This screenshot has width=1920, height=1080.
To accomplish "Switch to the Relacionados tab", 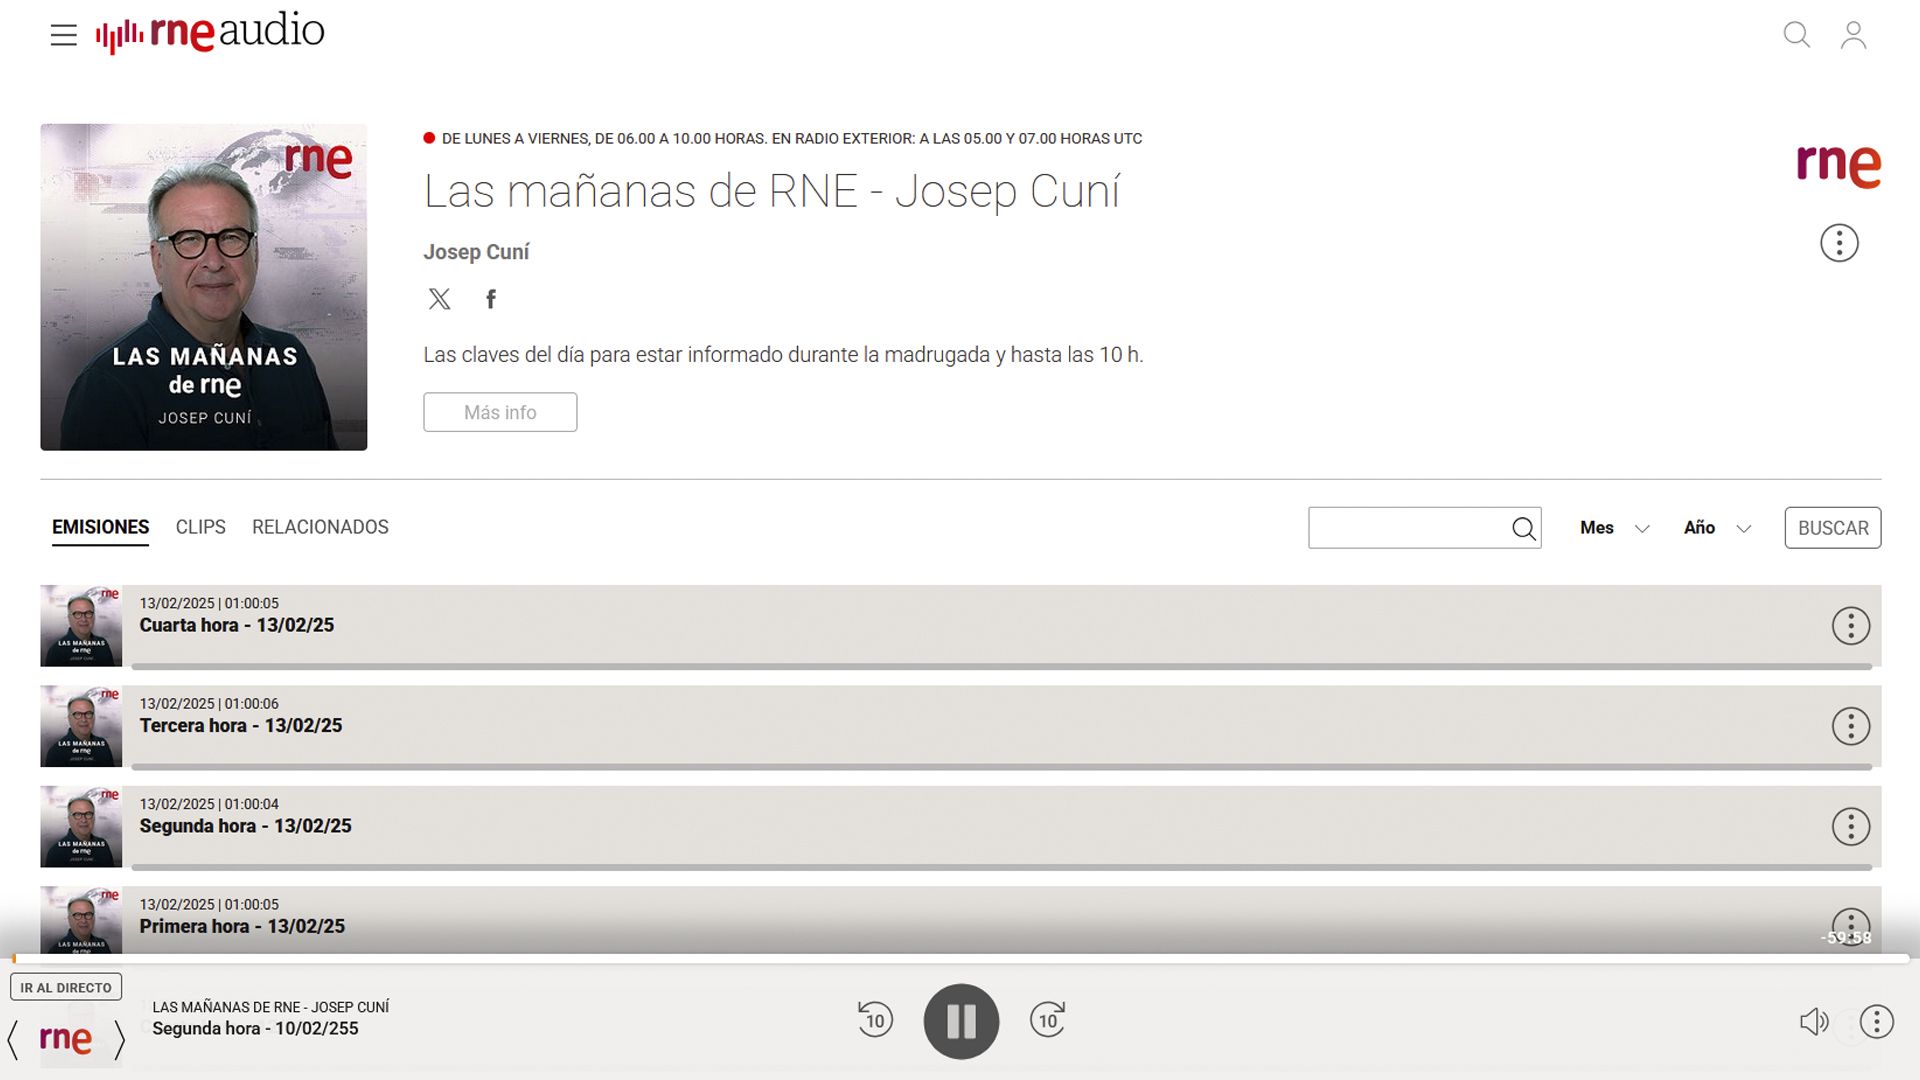I will pyautogui.click(x=320, y=527).
